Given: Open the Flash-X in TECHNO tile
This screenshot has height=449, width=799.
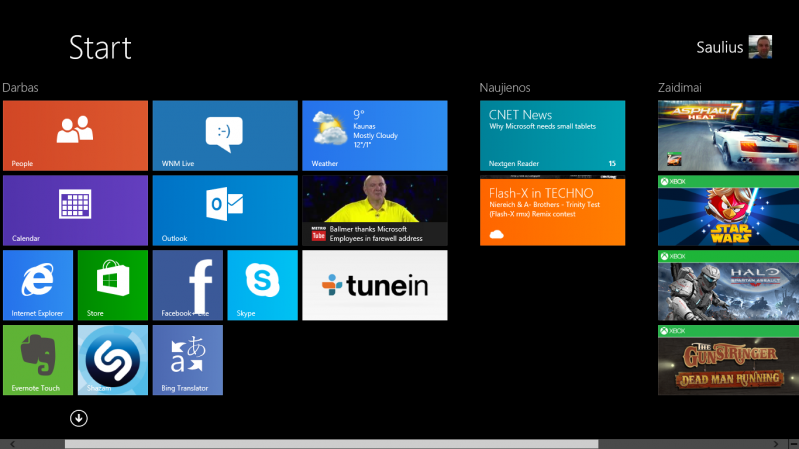Looking at the screenshot, I should coord(552,211).
